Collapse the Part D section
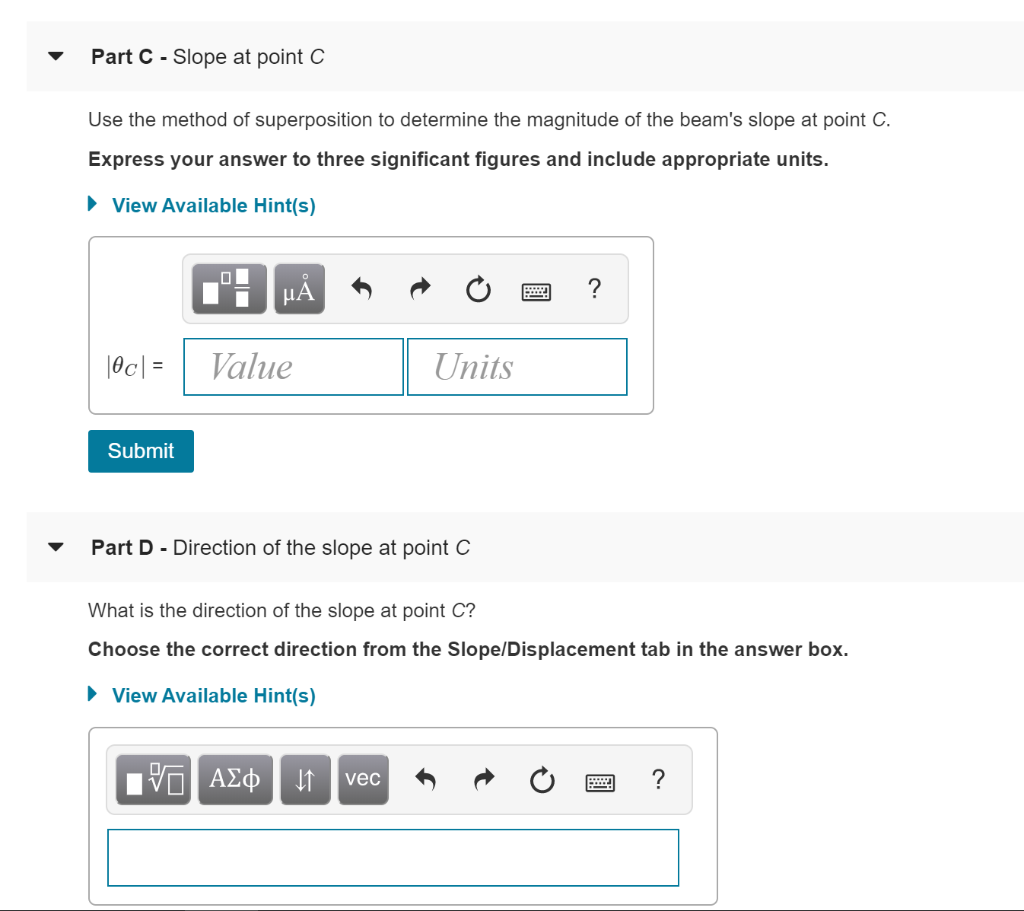This screenshot has width=1024, height=911. pos(55,547)
